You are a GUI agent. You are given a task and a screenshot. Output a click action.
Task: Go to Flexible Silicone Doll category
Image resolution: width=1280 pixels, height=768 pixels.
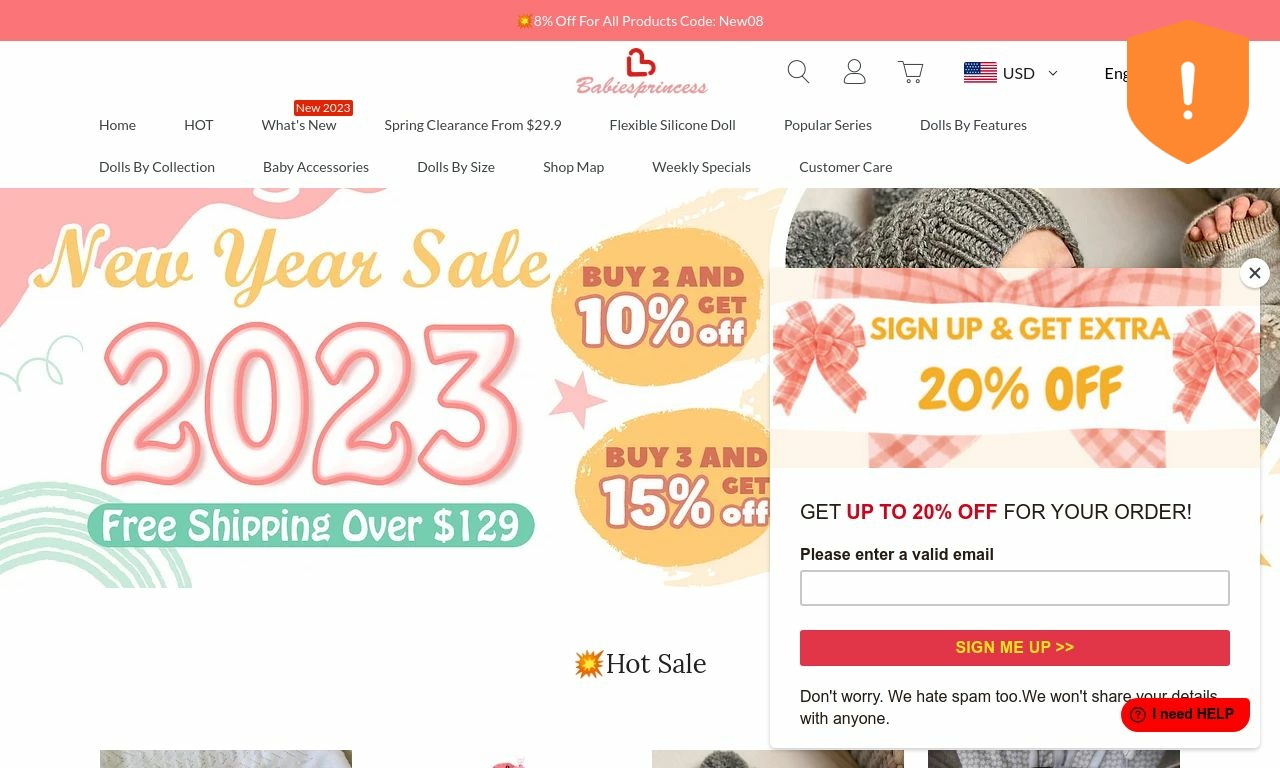point(672,125)
